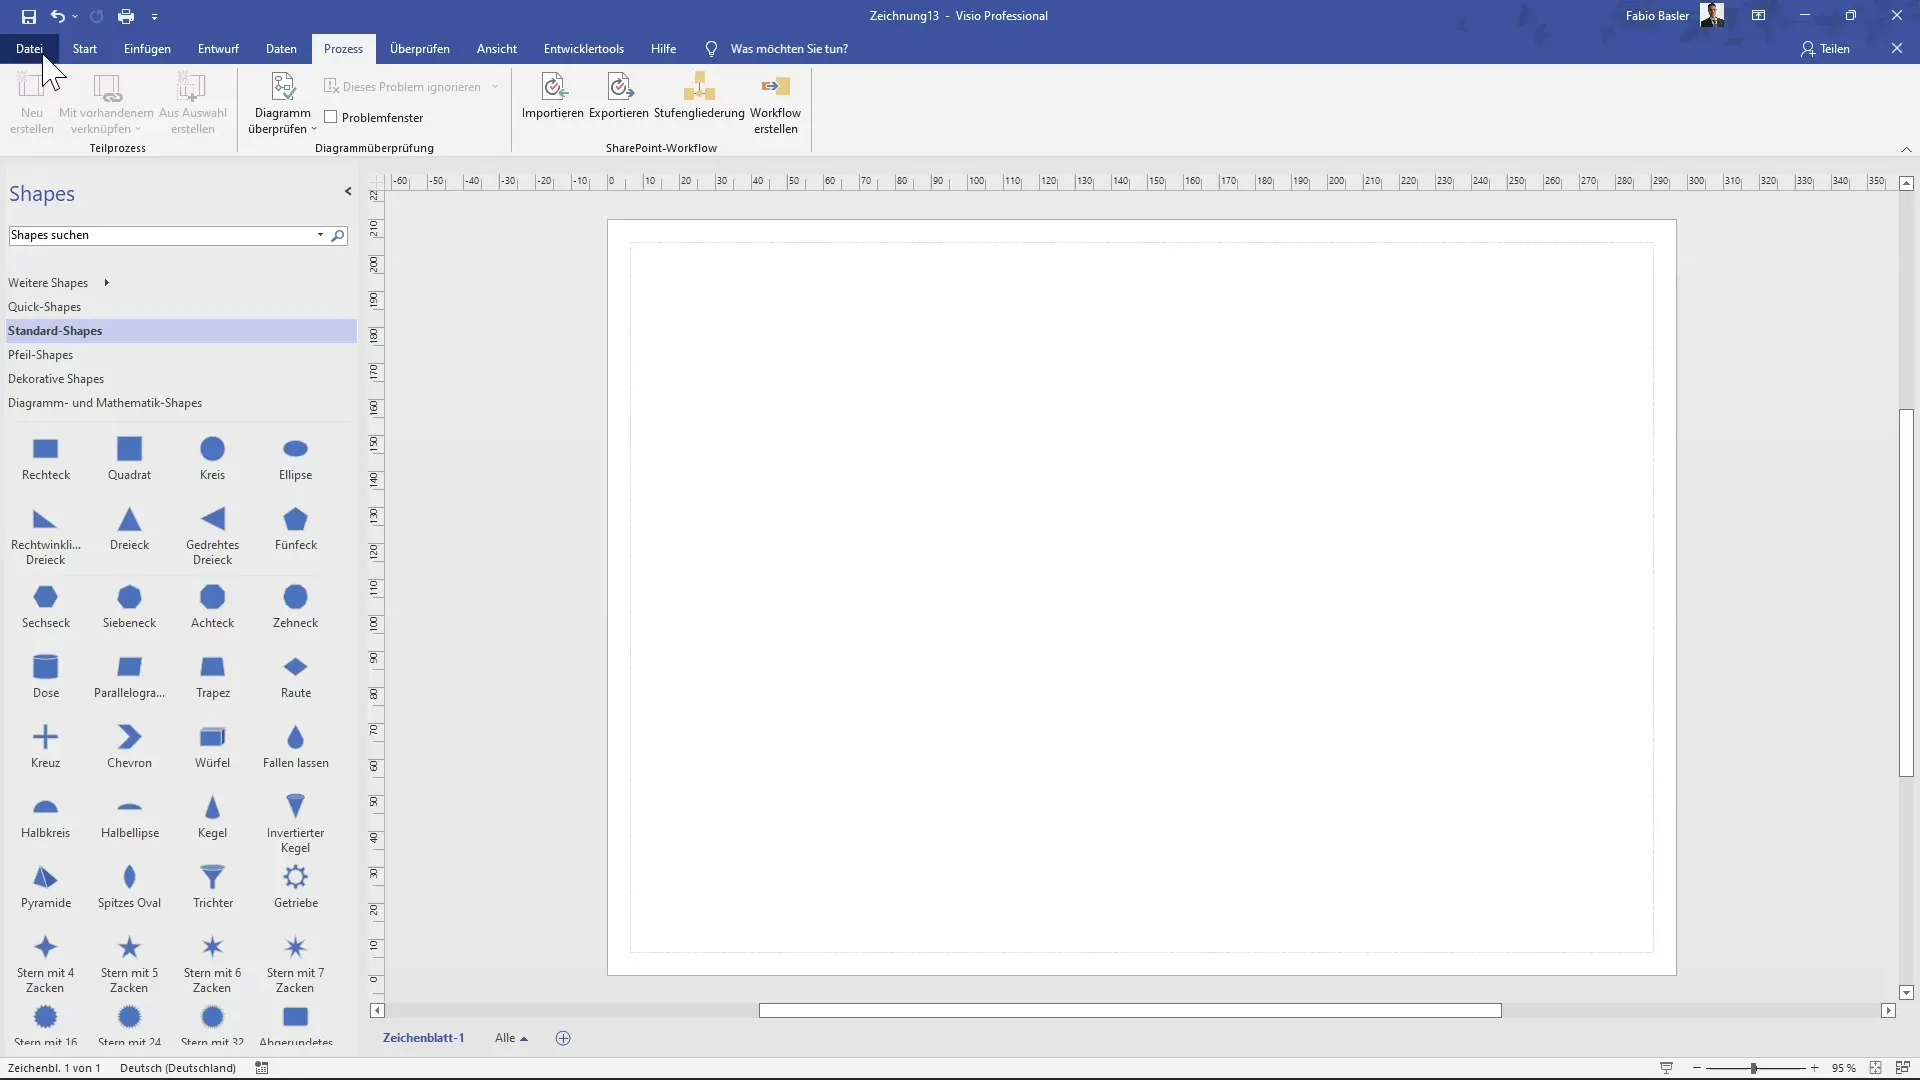Switch to the Start tab
The width and height of the screenshot is (1920, 1080).
[x=85, y=49]
